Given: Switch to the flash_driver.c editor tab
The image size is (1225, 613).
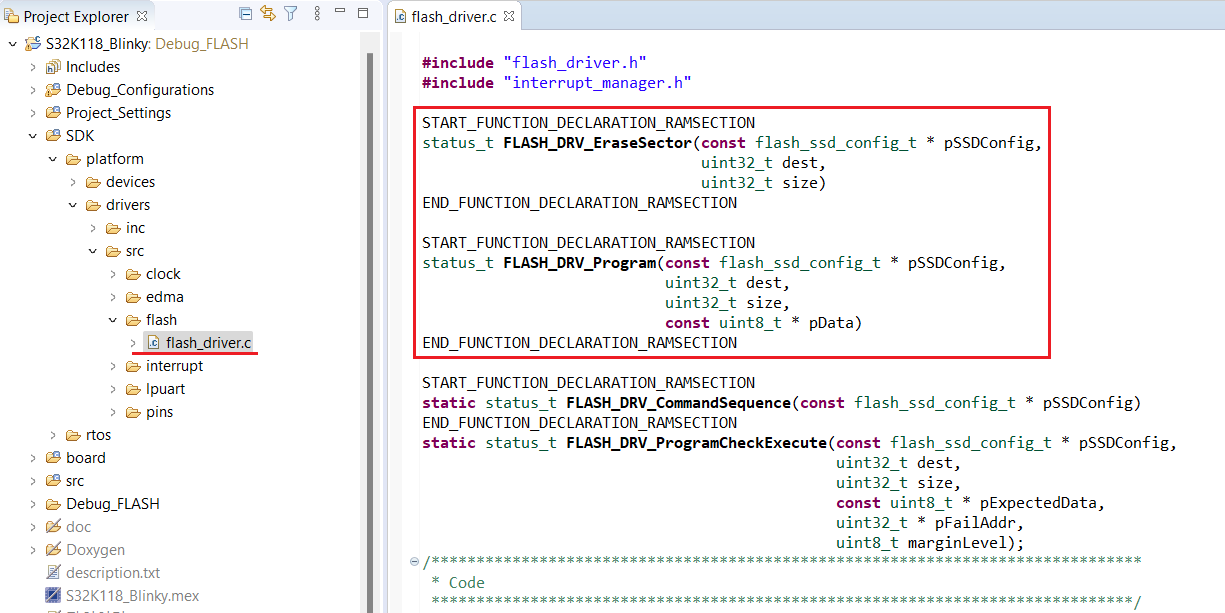Looking at the screenshot, I should [x=452, y=16].
